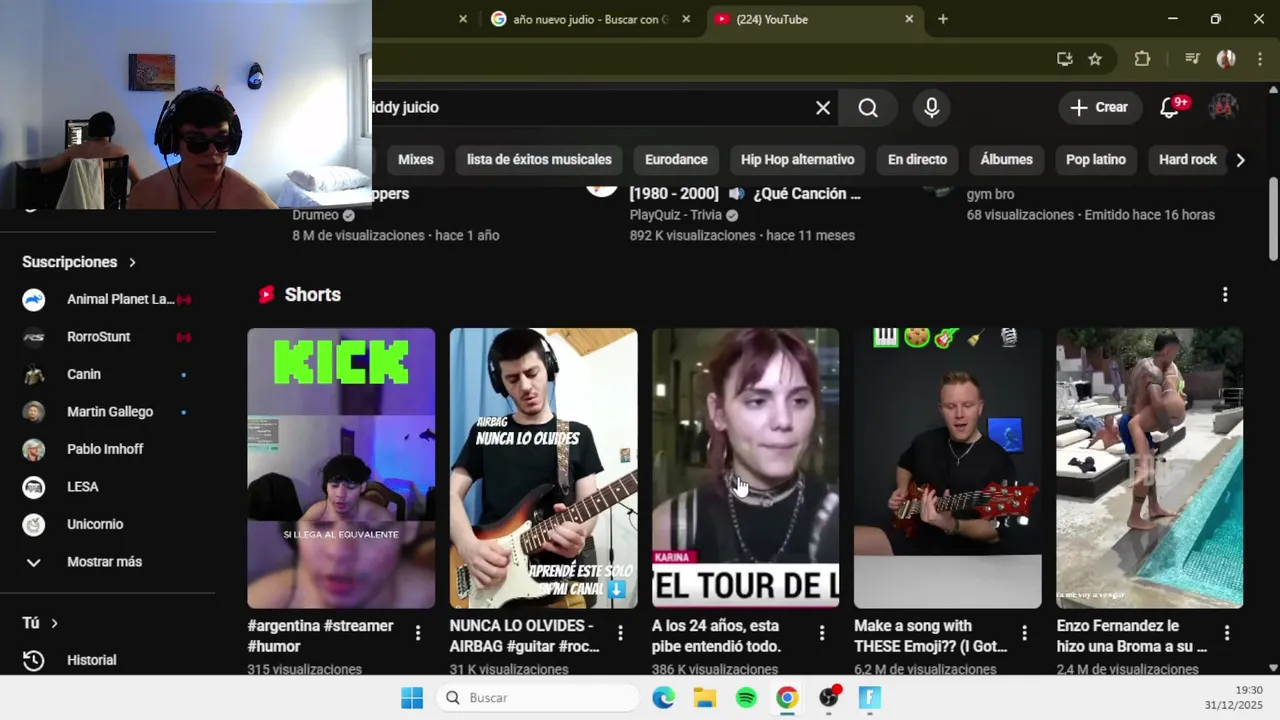The height and width of the screenshot is (720, 1280).
Task: Open options for NUNCA LO OLVIDES short
Action: [620, 633]
